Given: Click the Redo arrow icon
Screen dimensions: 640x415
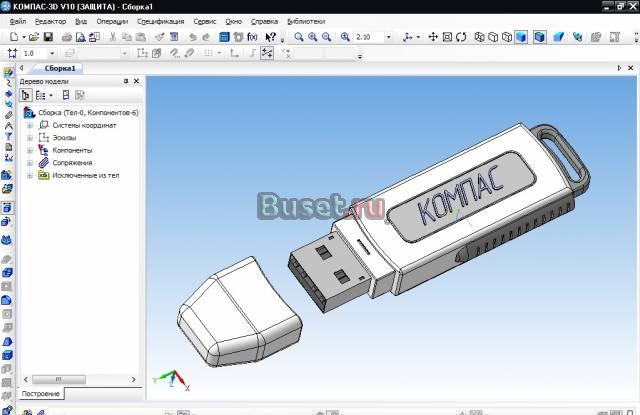Looking at the screenshot, I should point(206,37).
